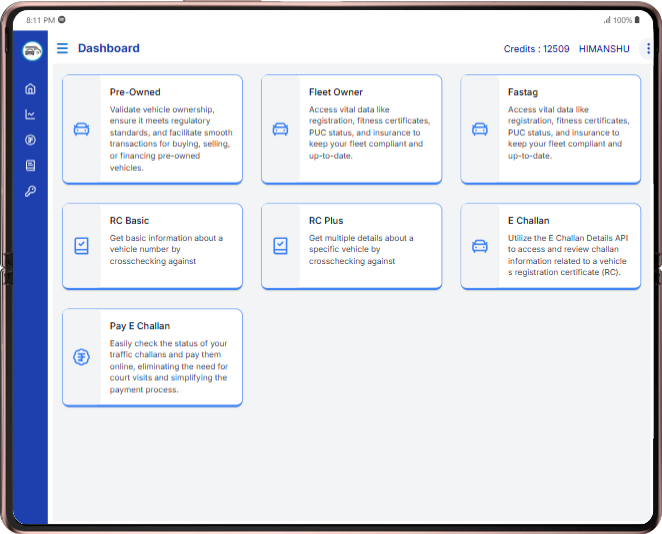Open the analytics chart icon in sidebar
The width and height of the screenshot is (662, 534).
tap(30, 114)
